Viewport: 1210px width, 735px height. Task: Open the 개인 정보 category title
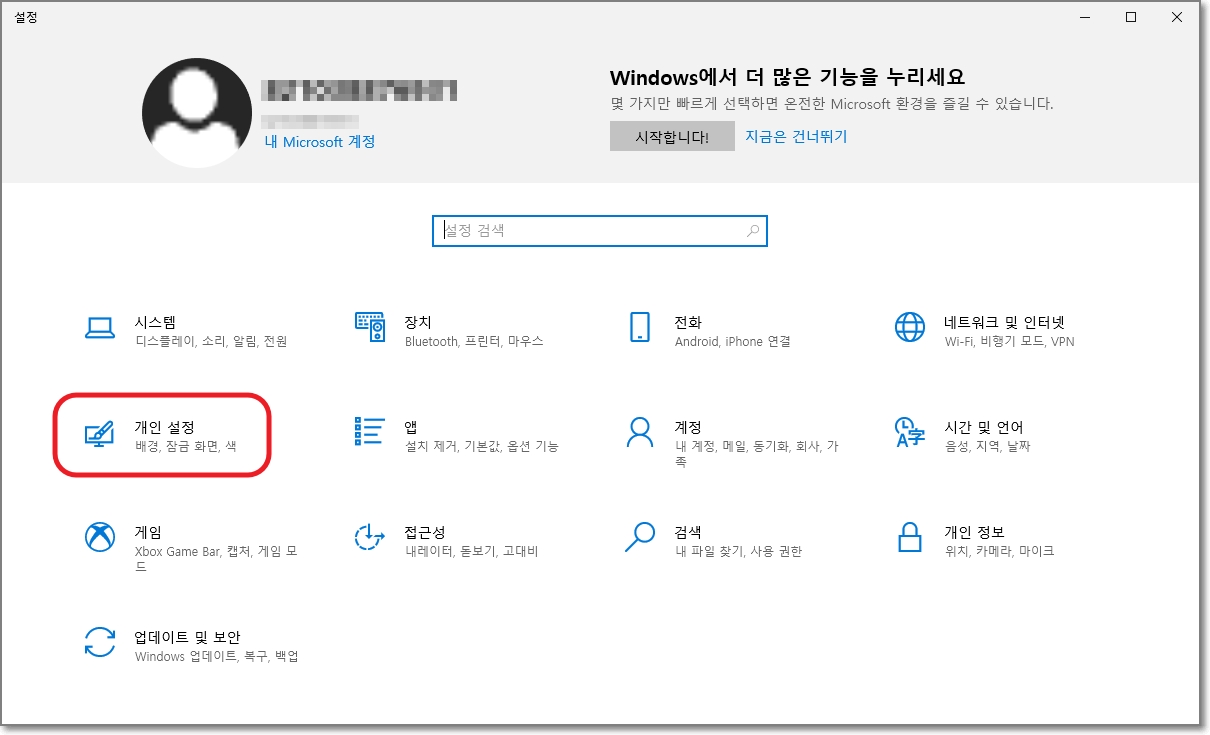pos(975,532)
